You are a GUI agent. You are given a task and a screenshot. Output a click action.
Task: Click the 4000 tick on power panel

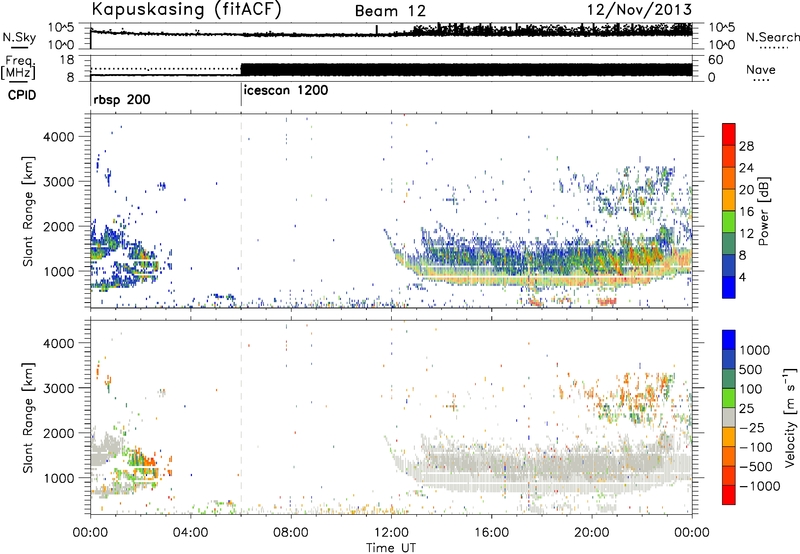point(58,136)
